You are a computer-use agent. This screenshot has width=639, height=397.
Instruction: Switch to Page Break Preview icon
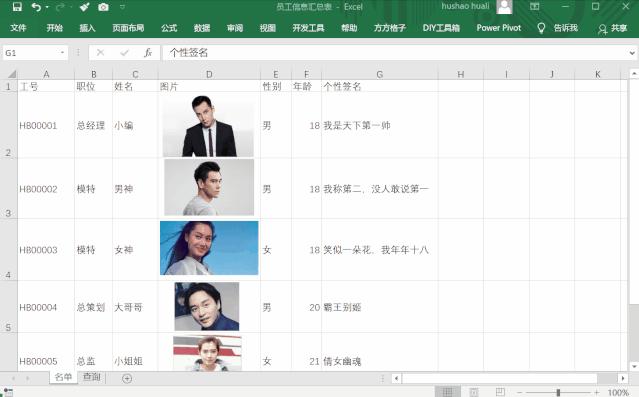pos(500,392)
